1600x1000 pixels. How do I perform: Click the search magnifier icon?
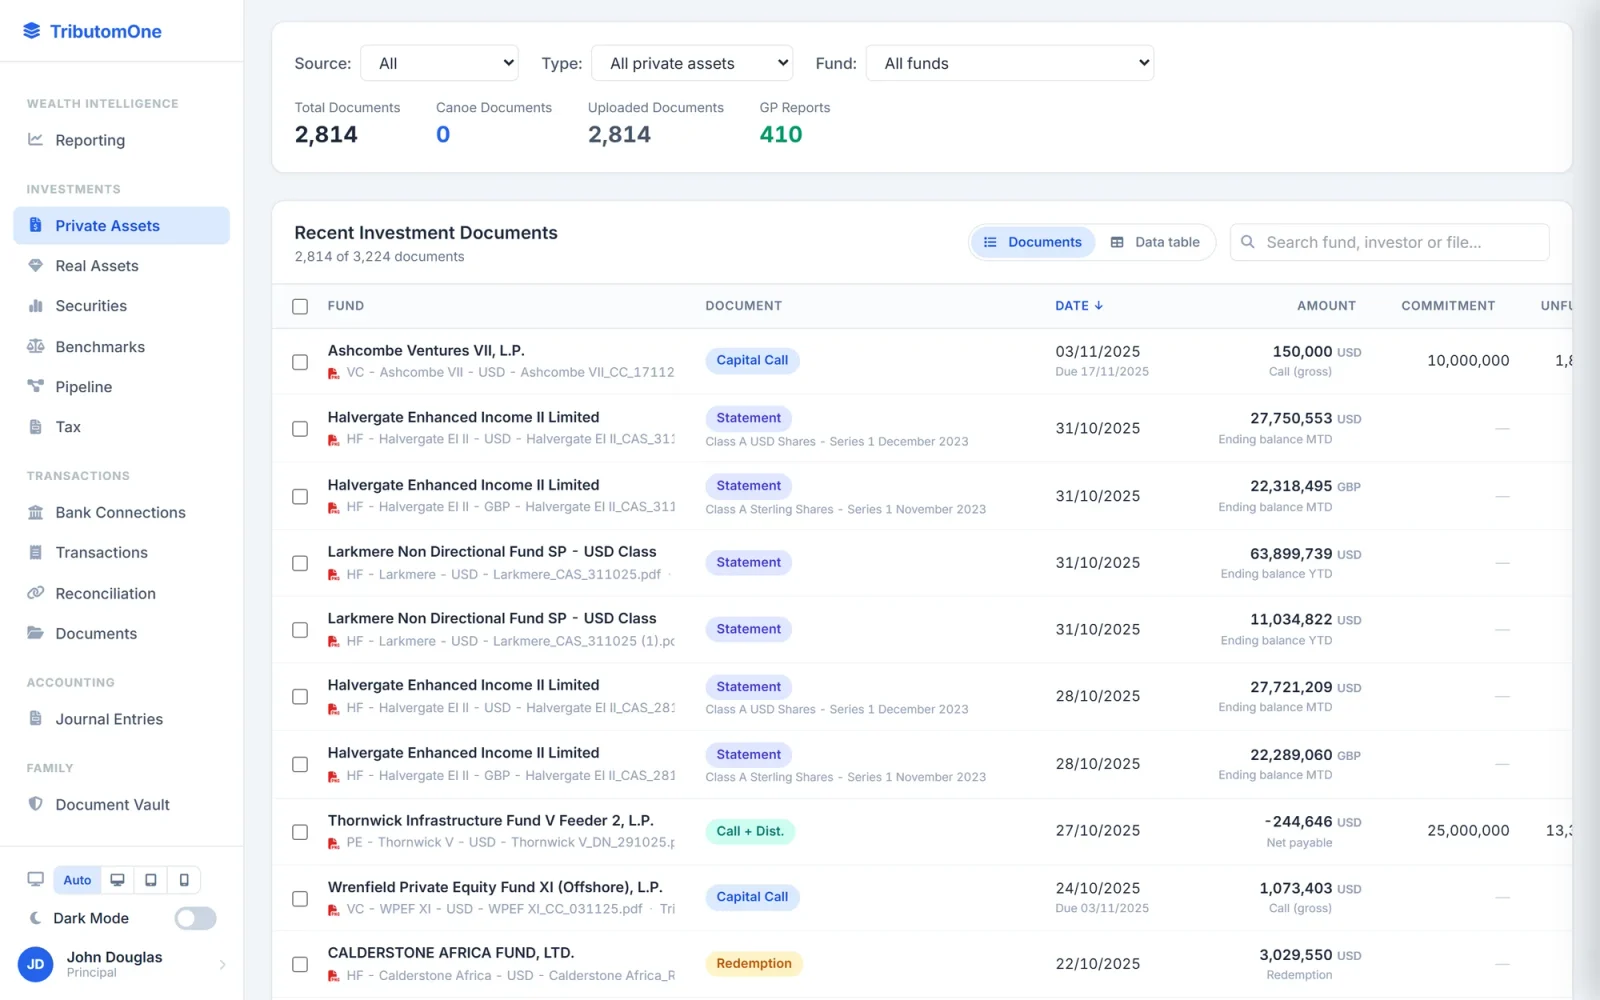1248,242
